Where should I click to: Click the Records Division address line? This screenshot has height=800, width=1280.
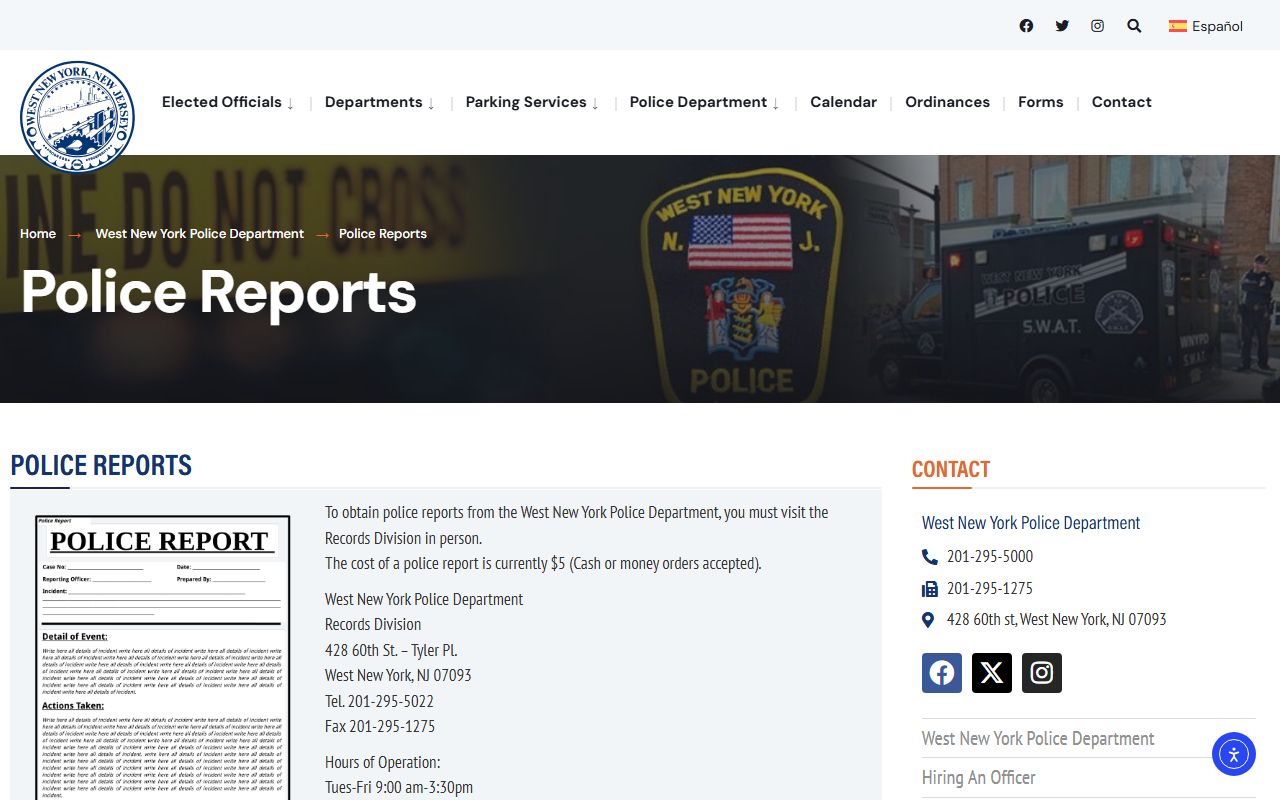coord(373,625)
